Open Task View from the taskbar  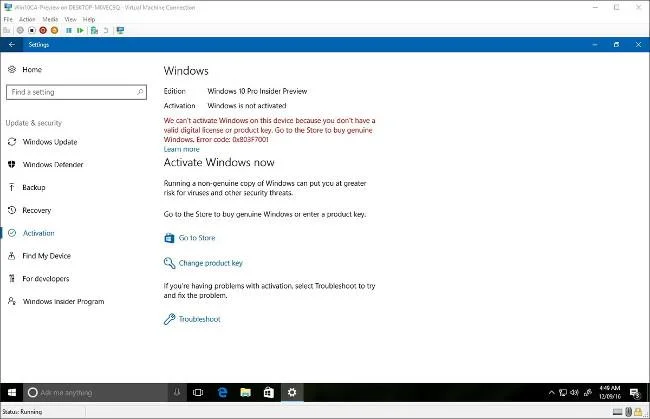coord(198,392)
